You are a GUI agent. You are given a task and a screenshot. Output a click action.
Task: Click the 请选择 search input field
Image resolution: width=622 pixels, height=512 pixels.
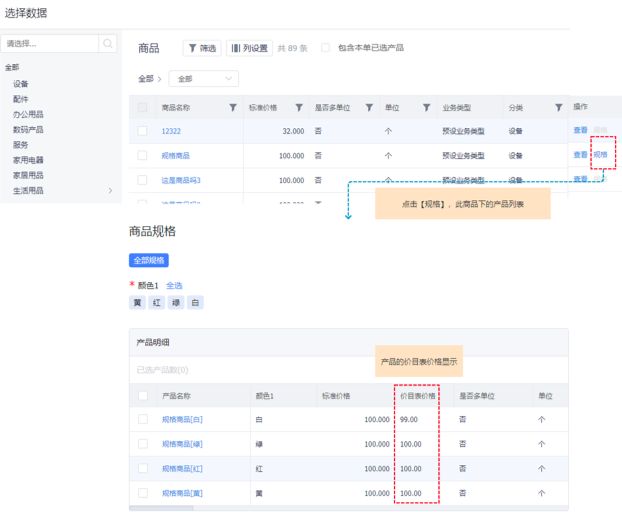50,44
